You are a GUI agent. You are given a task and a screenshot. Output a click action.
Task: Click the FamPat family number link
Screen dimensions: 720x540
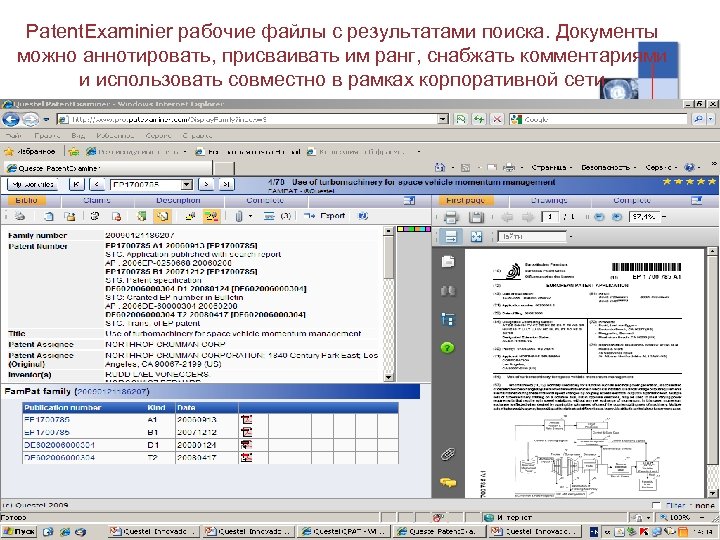112,392
